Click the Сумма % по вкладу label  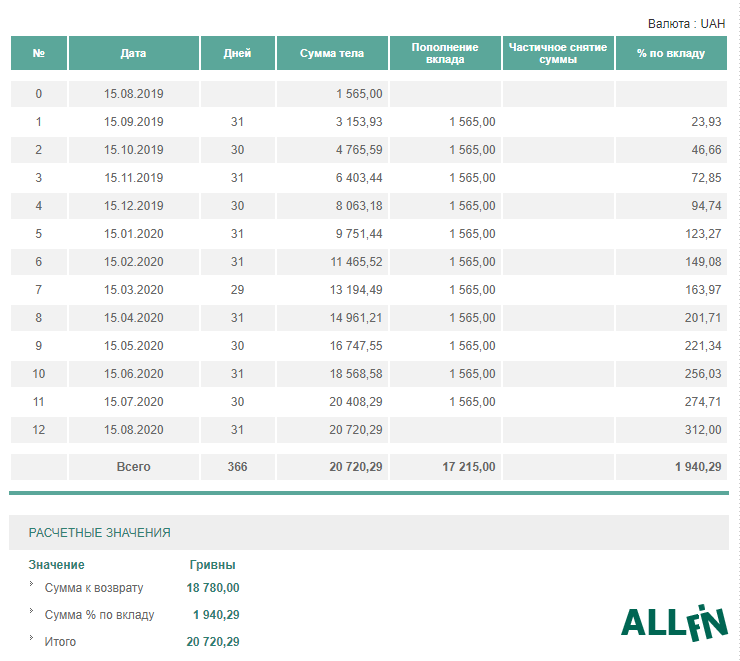pyautogui.click(x=99, y=615)
